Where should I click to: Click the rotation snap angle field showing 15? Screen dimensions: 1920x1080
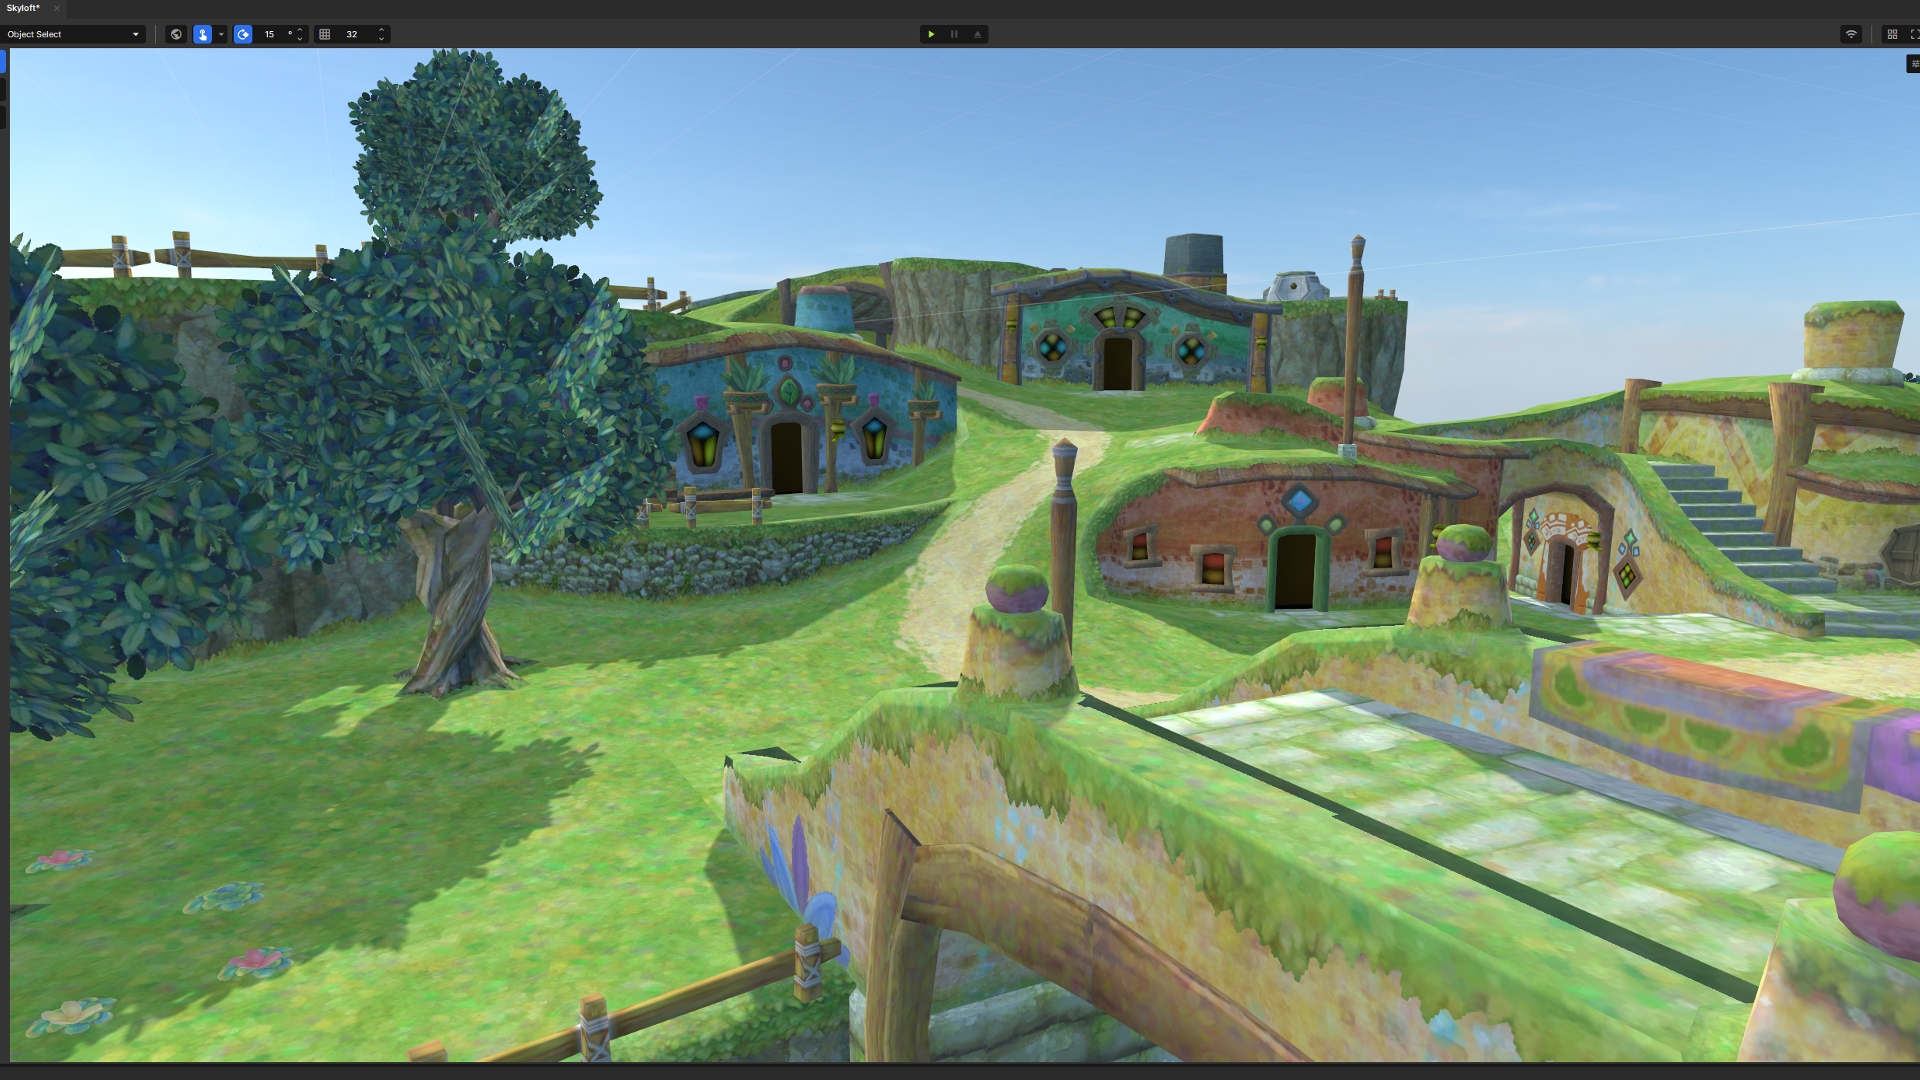[x=270, y=34]
